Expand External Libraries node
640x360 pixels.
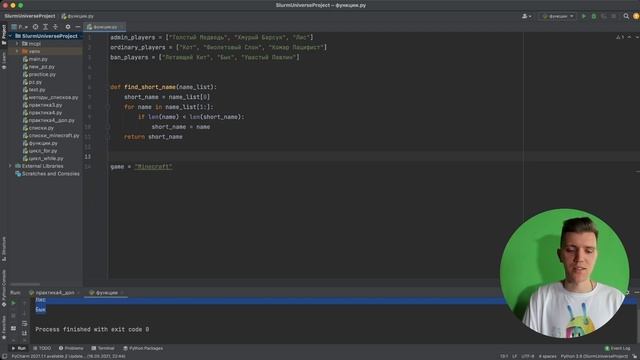click(11, 166)
